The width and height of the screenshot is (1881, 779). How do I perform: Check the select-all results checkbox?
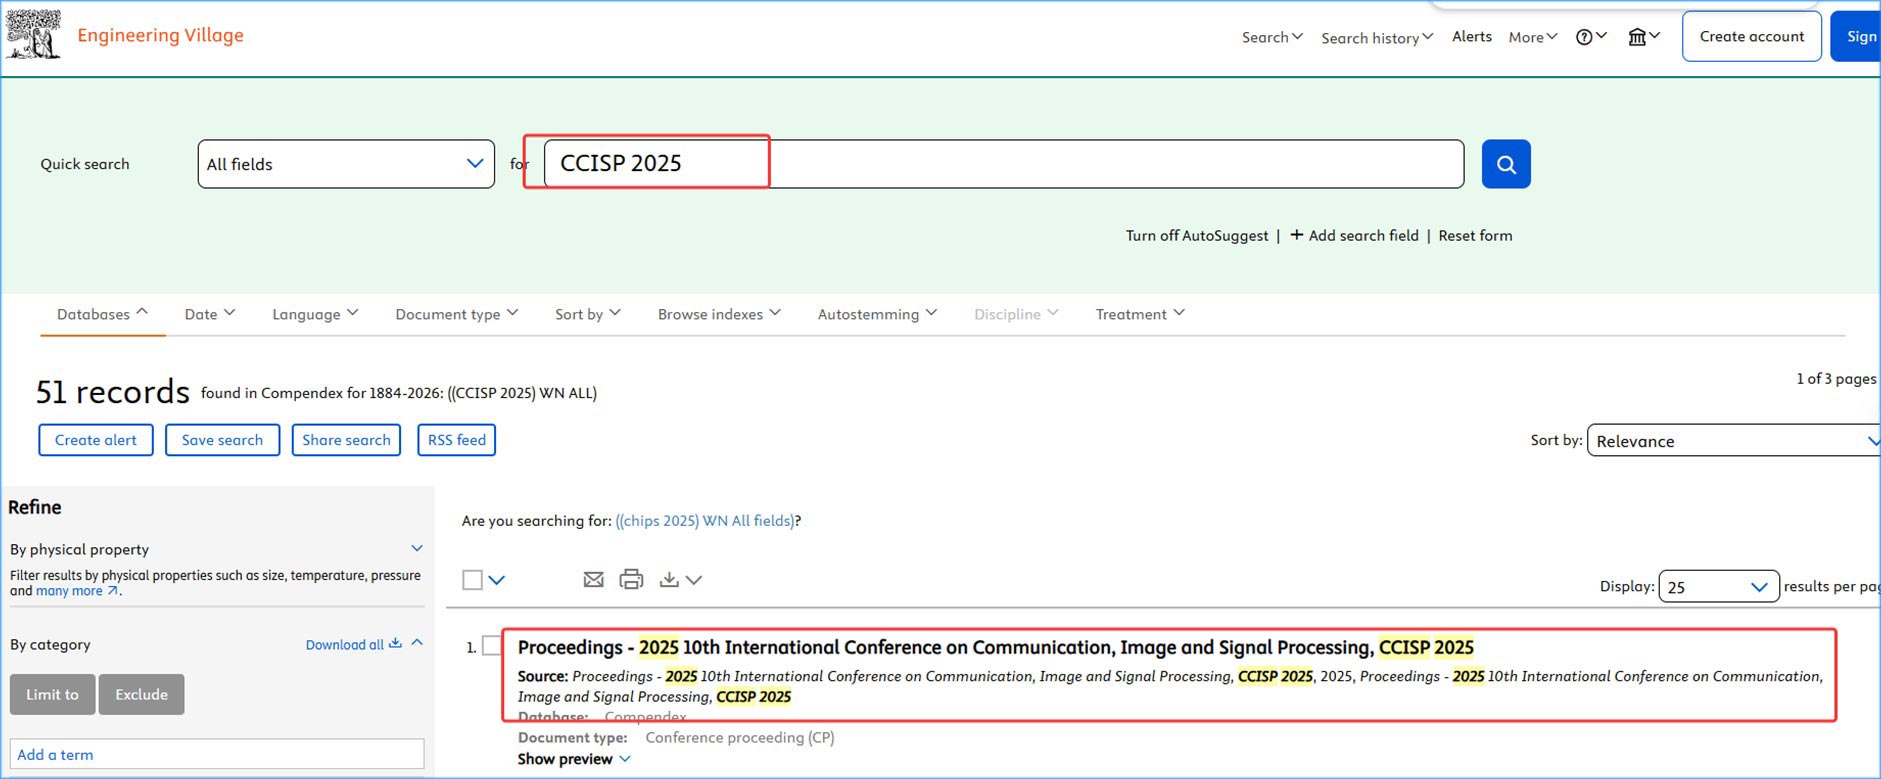(x=473, y=580)
